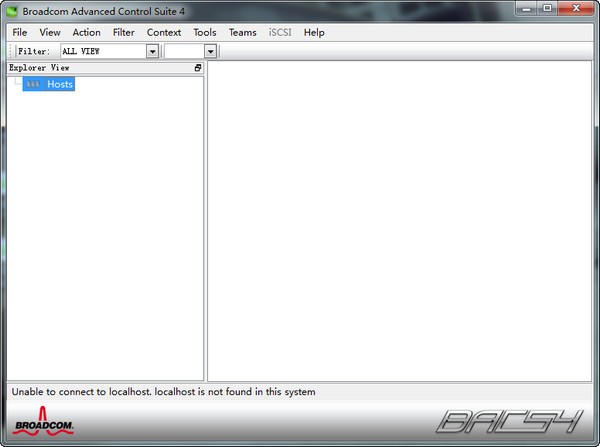This screenshot has height=447, width=600.
Task: Maximize the Broadcom Advanced Control Suite window
Action: coord(547,8)
